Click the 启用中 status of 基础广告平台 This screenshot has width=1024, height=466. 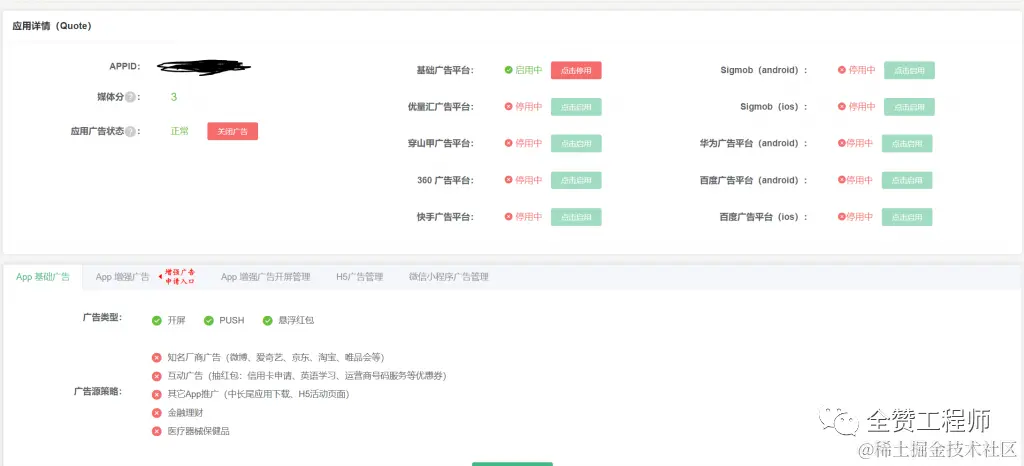(529, 70)
